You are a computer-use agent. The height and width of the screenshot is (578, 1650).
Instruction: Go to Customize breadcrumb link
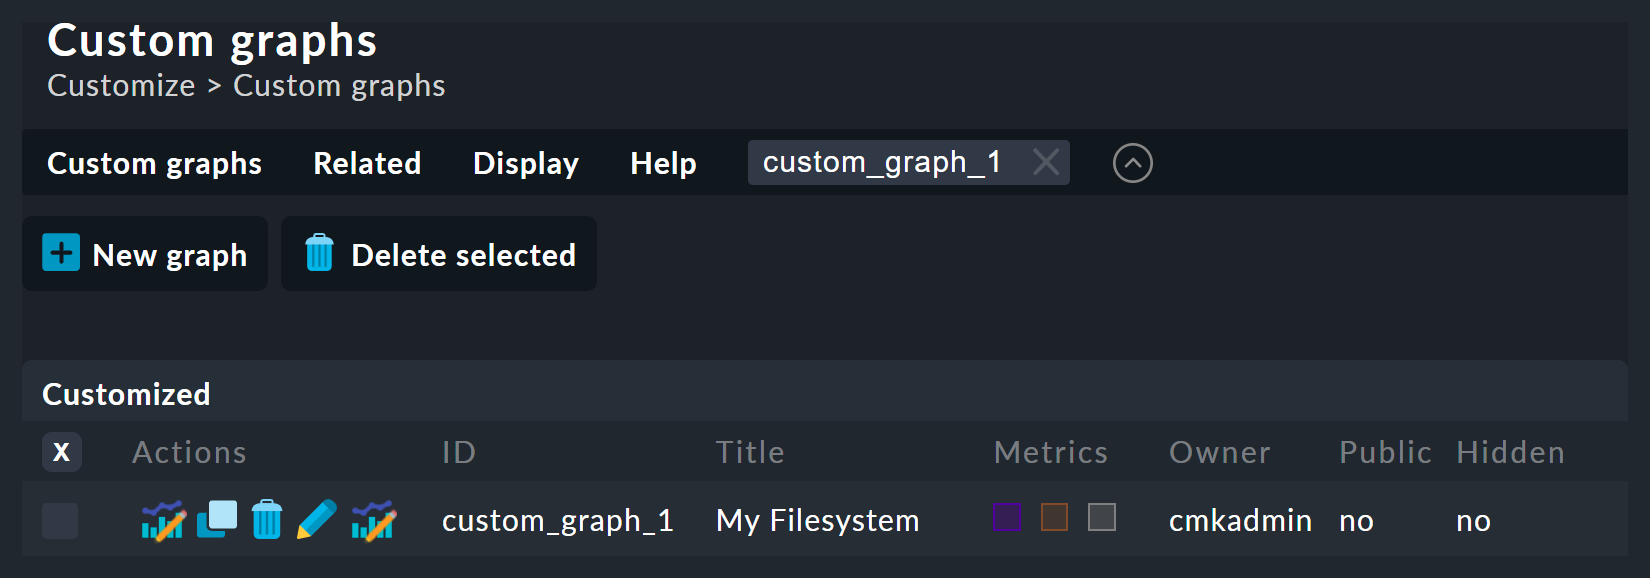coord(121,86)
